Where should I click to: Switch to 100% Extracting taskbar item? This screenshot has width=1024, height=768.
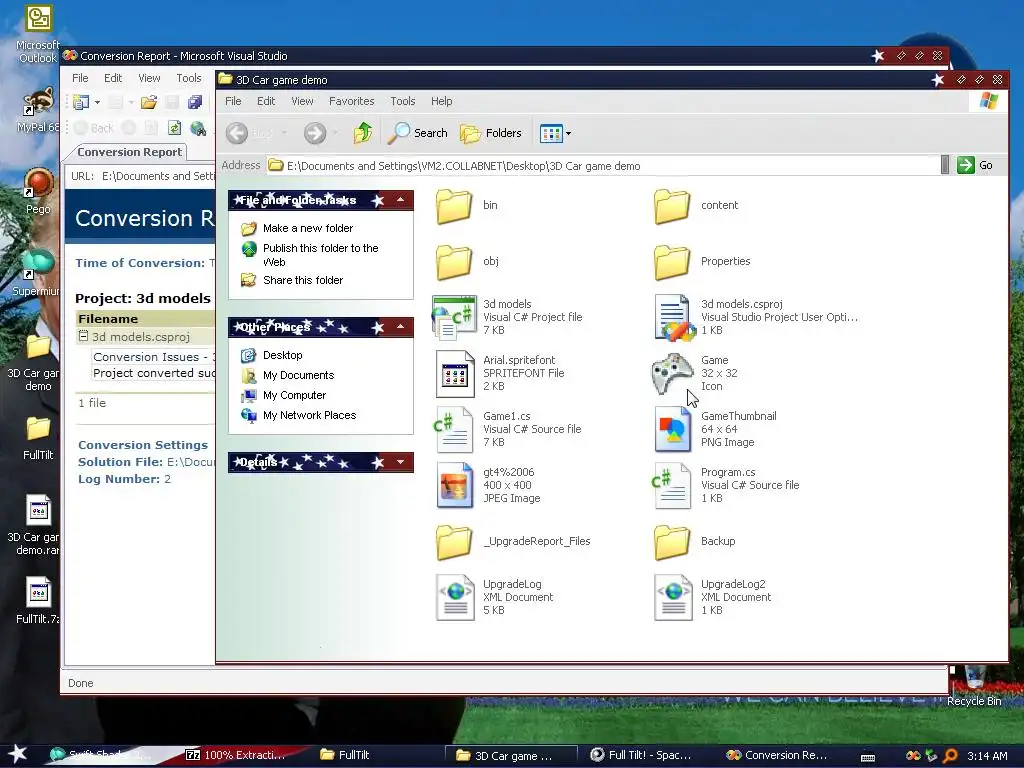(236, 755)
